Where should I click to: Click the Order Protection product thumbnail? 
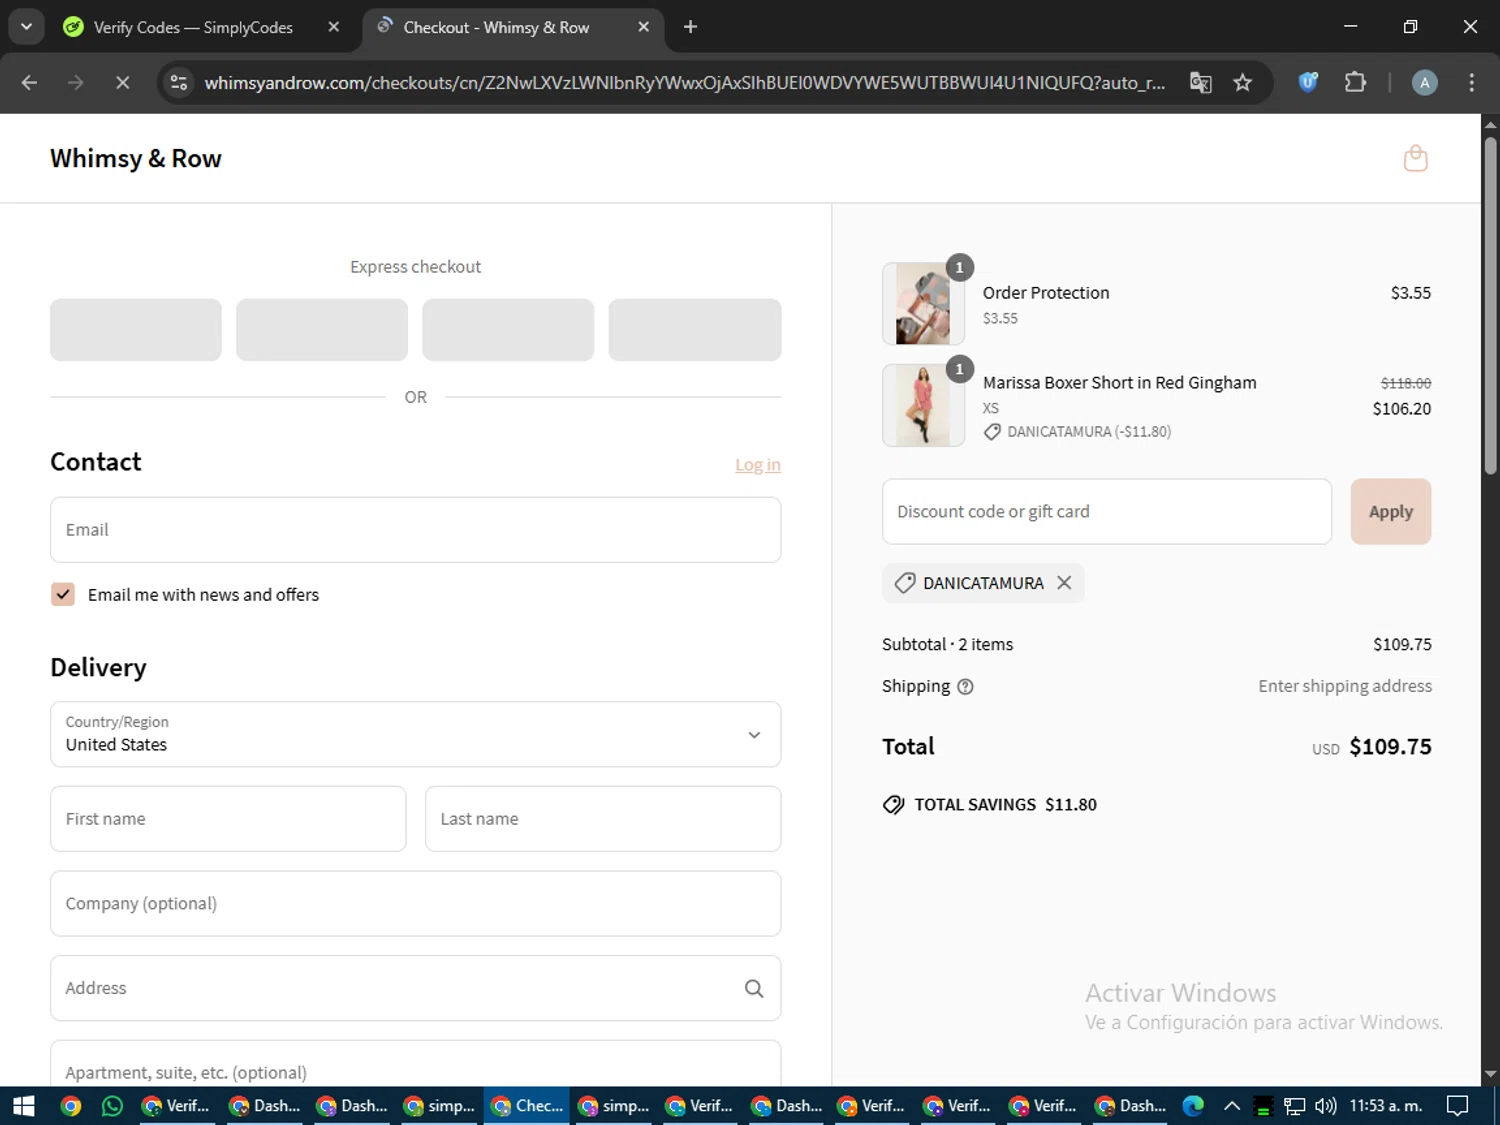pyautogui.click(x=923, y=304)
